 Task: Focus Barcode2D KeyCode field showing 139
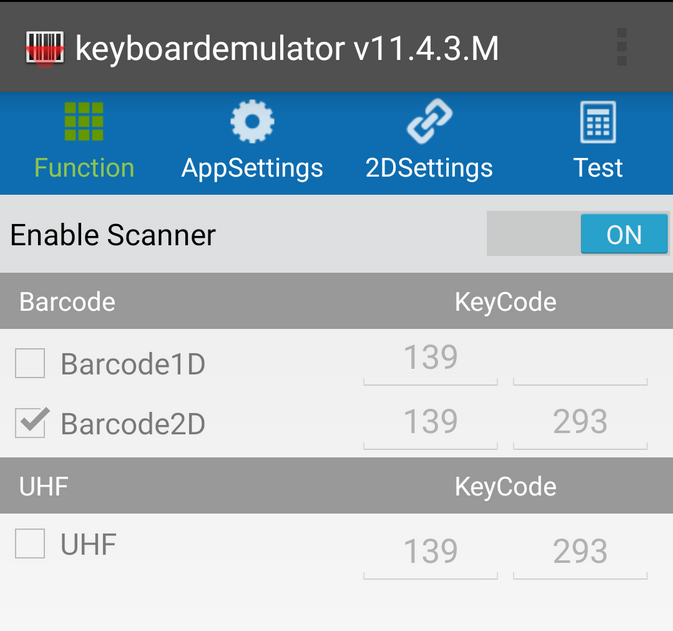point(430,422)
